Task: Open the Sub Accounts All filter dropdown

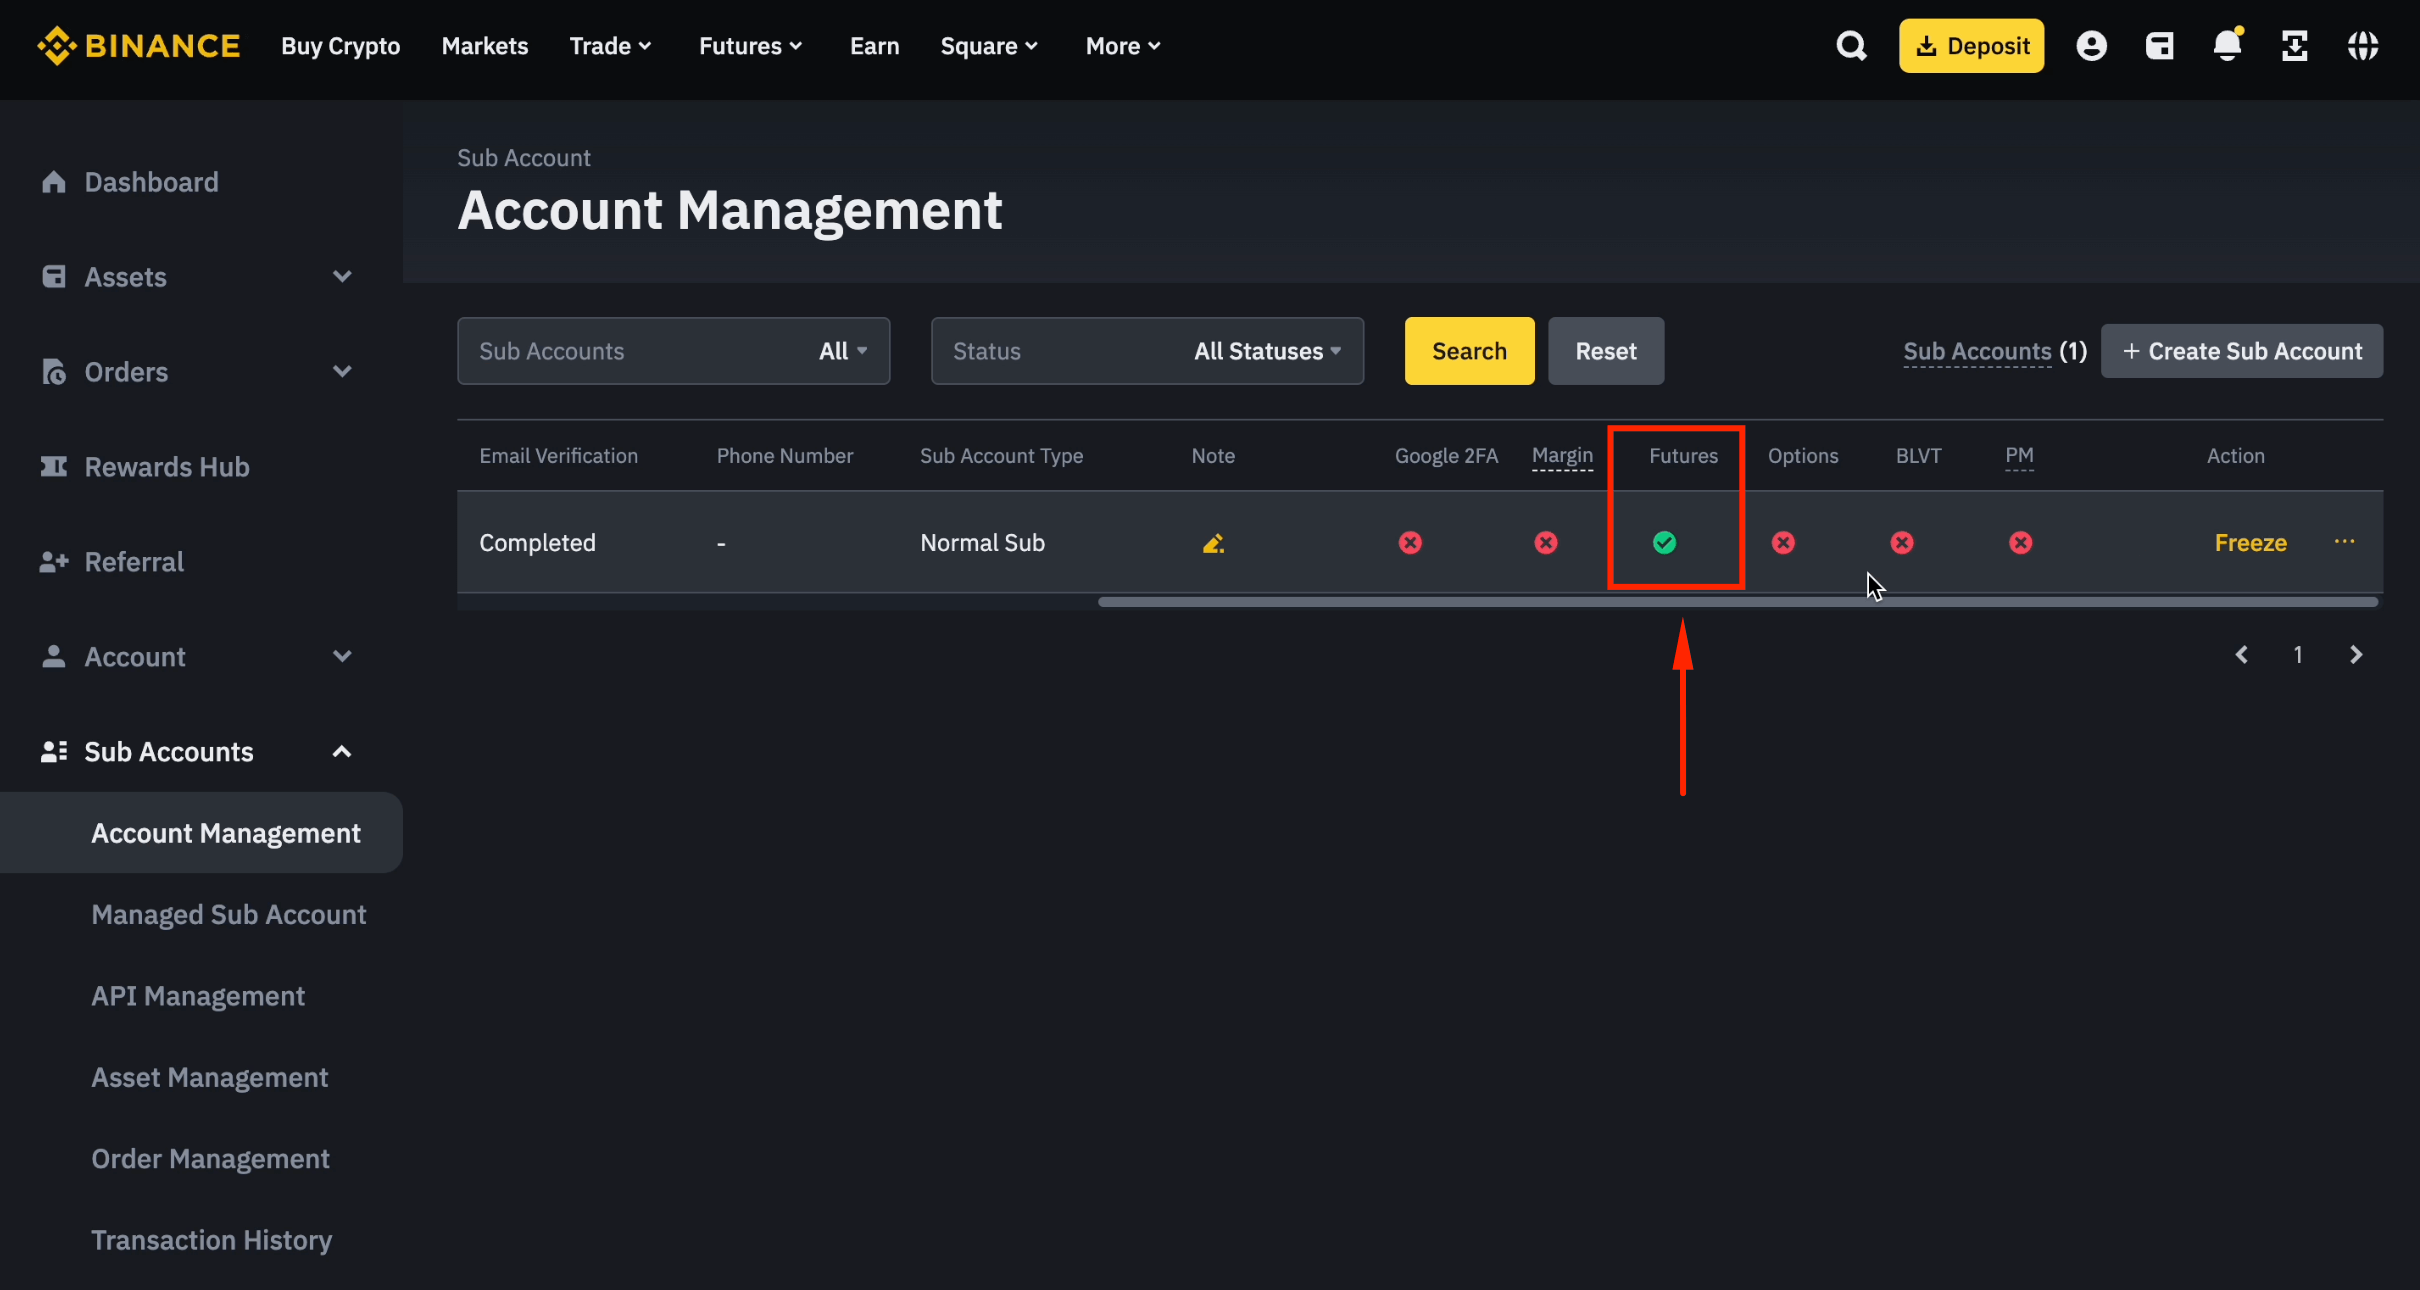Action: tap(842, 350)
